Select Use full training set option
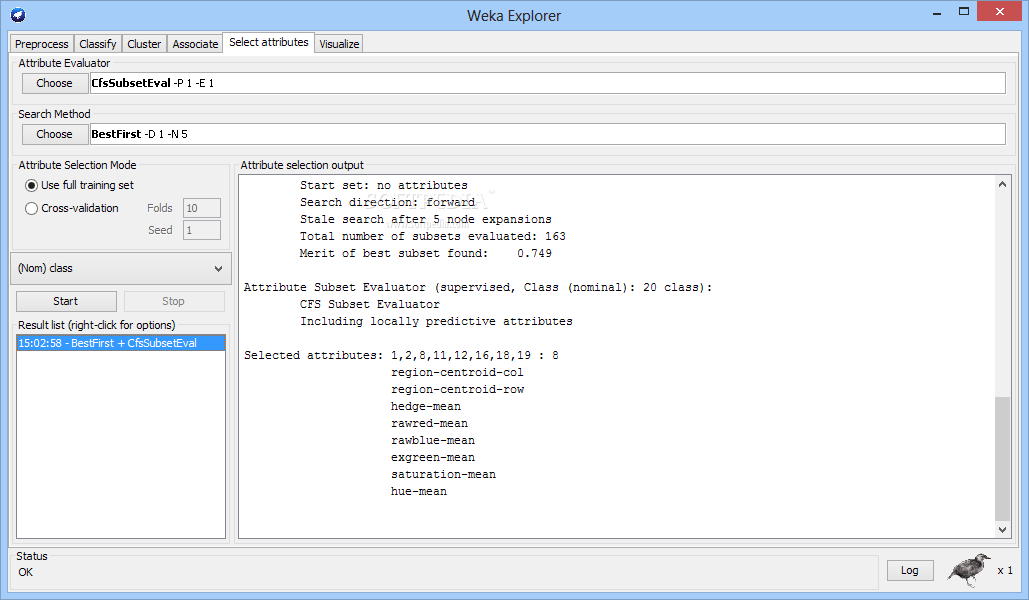Viewport: 1029px width, 600px height. pyautogui.click(x=79, y=186)
